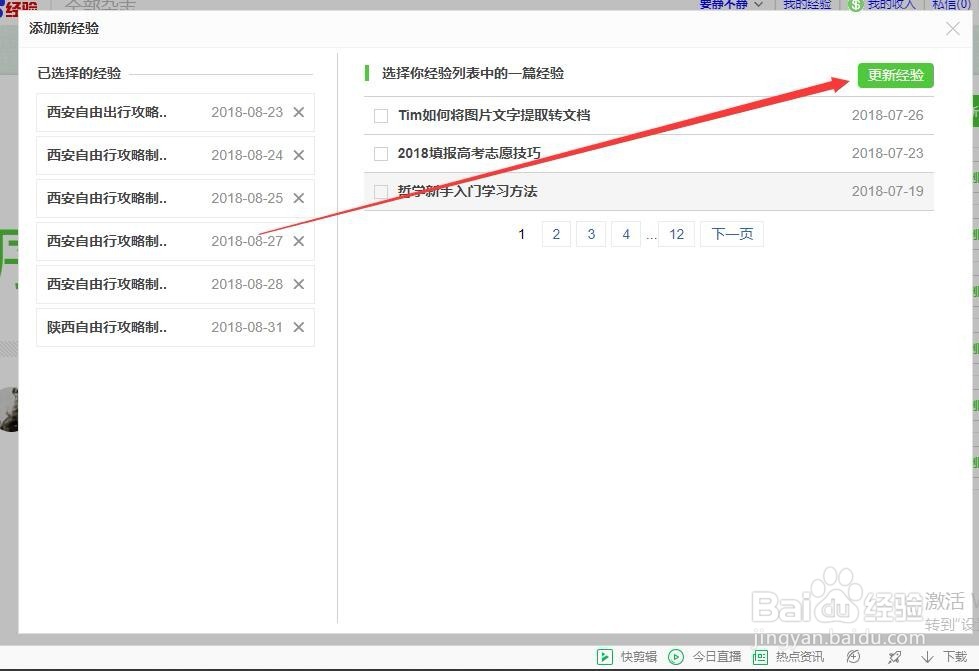Check the box for Tim如何将图片文字提取转文档
Image resolution: width=979 pixels, height=671 pixels.
[x=381, y=115]
